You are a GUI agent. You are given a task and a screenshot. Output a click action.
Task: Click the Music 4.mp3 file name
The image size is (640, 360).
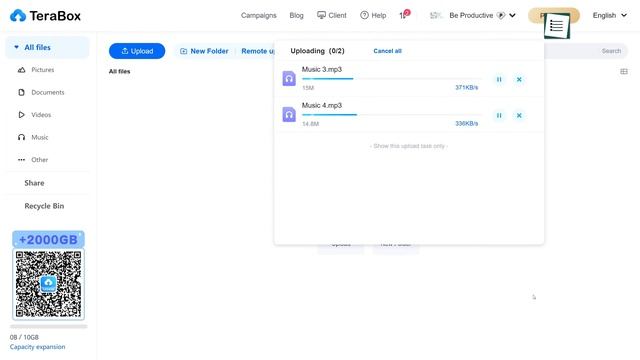pyautogui.click(x=322, y=105)
